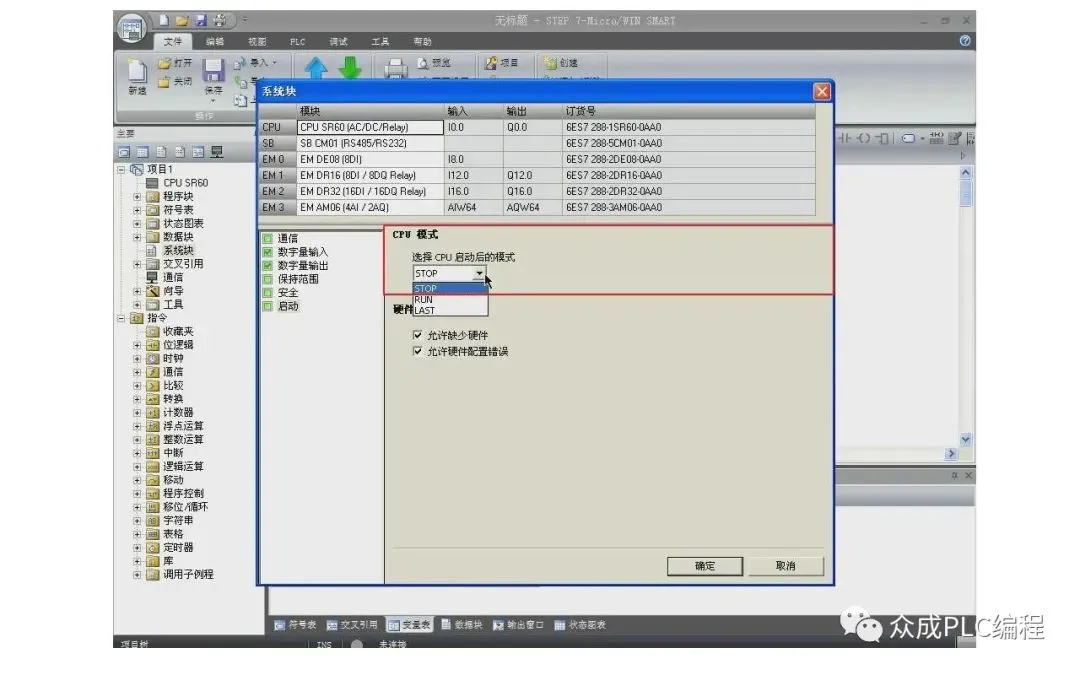
Task: Uncheck the 允许缺少硬件 option
Action: (x=417, y=335)
